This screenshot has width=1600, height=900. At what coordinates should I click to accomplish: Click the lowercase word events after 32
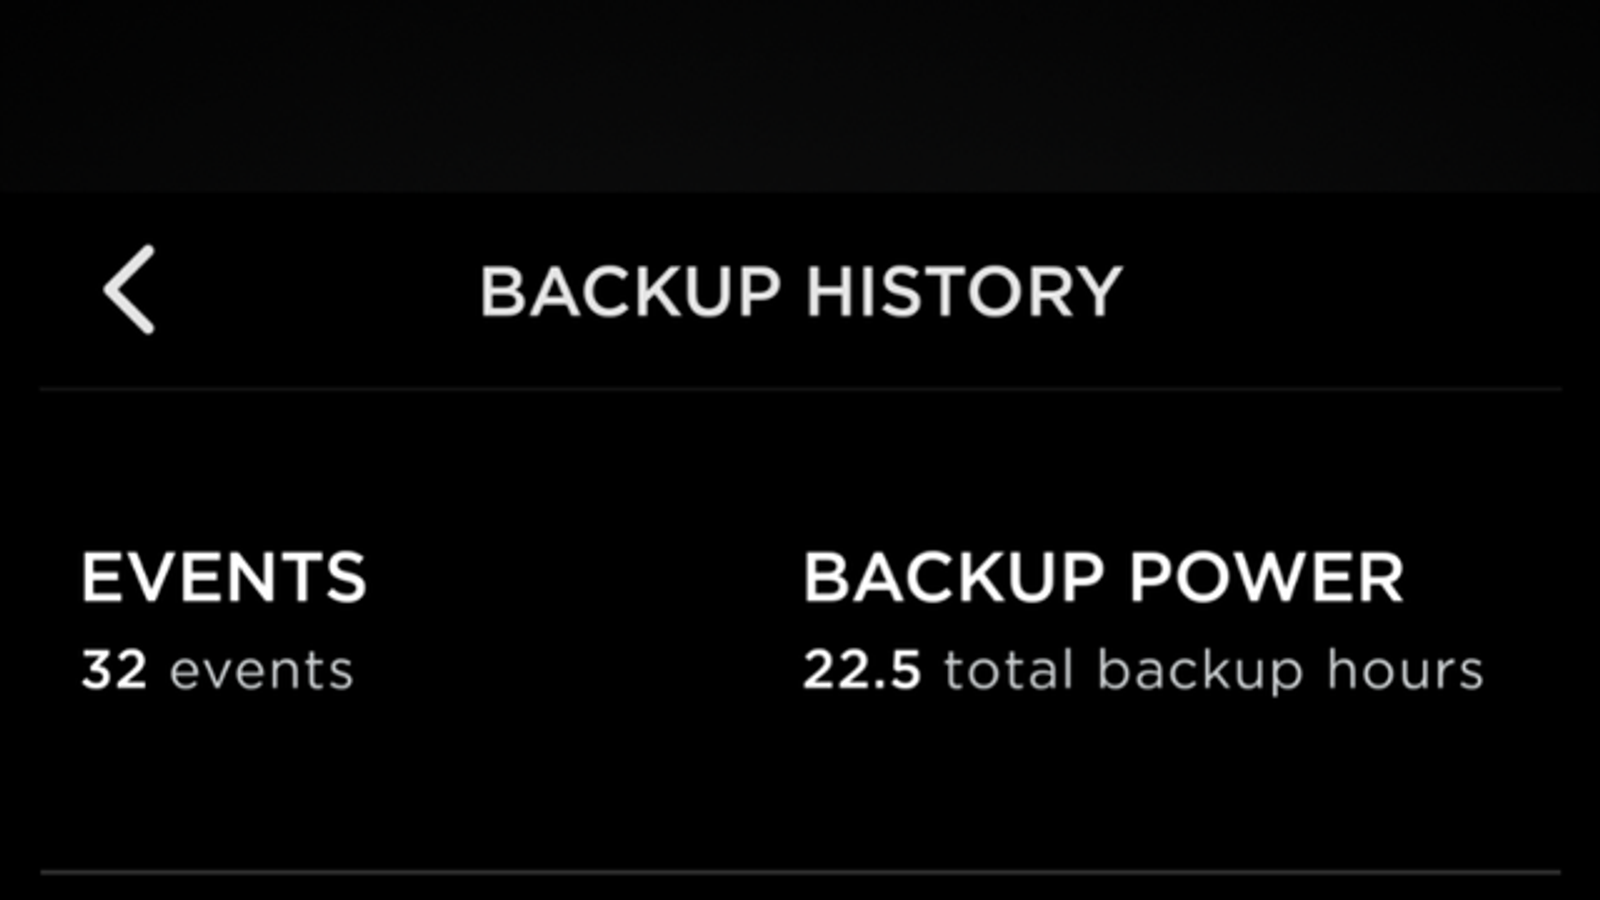point(261,672)
